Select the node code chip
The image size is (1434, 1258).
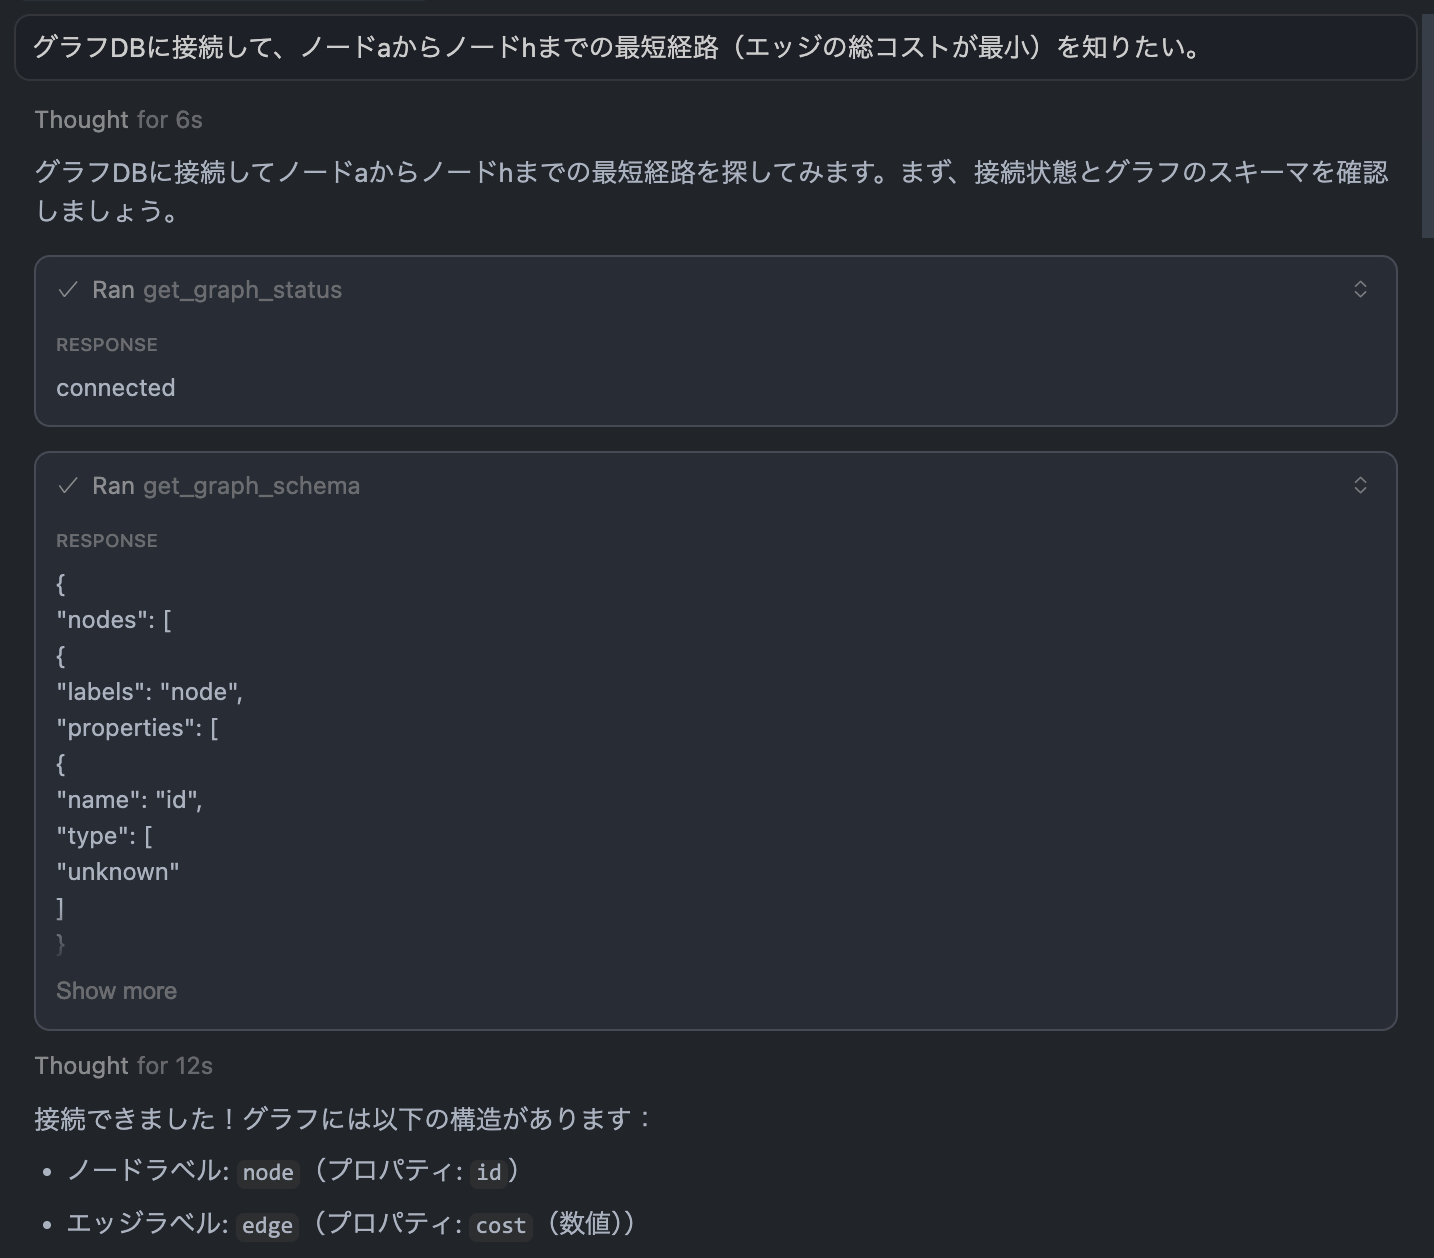tap(268, 1173)
